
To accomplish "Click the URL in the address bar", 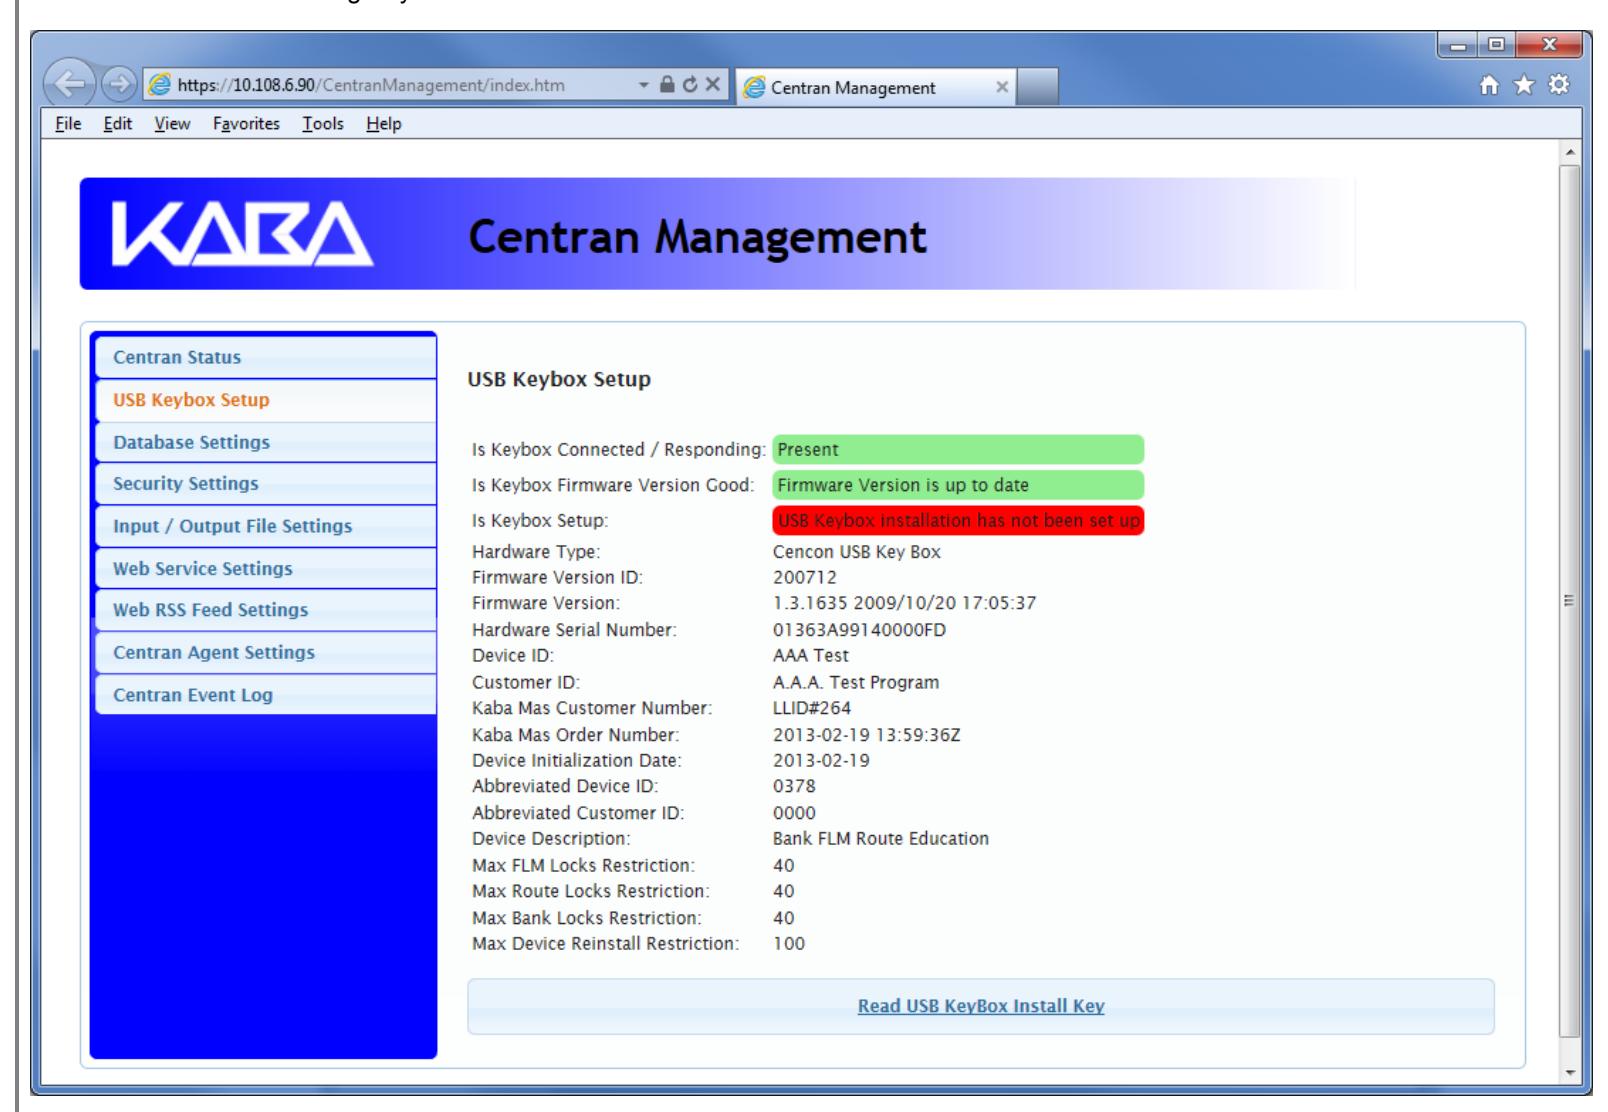I will tap(371, 86).
